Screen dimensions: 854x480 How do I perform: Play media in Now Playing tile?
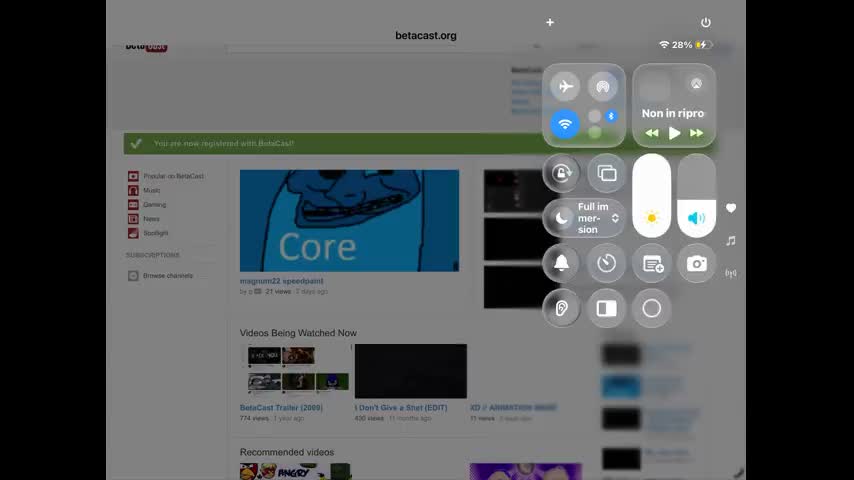[x=674, y=133]
